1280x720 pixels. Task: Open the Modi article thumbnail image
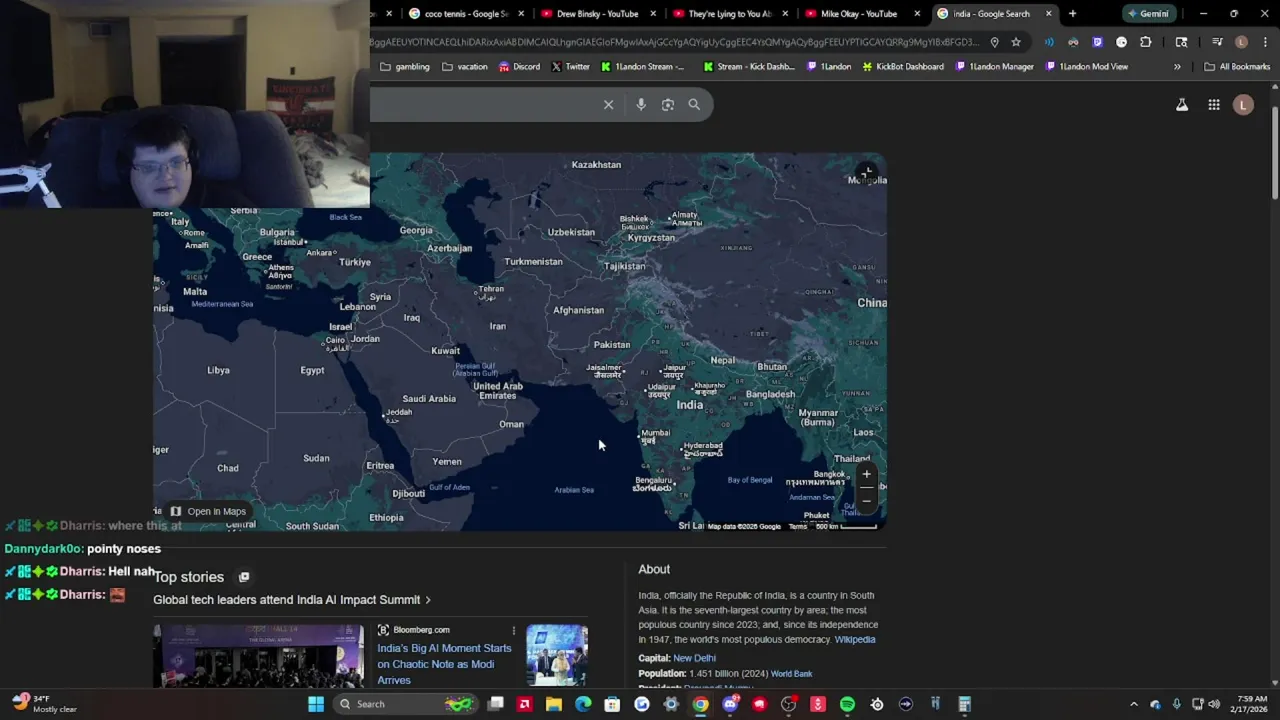point(557,655)
